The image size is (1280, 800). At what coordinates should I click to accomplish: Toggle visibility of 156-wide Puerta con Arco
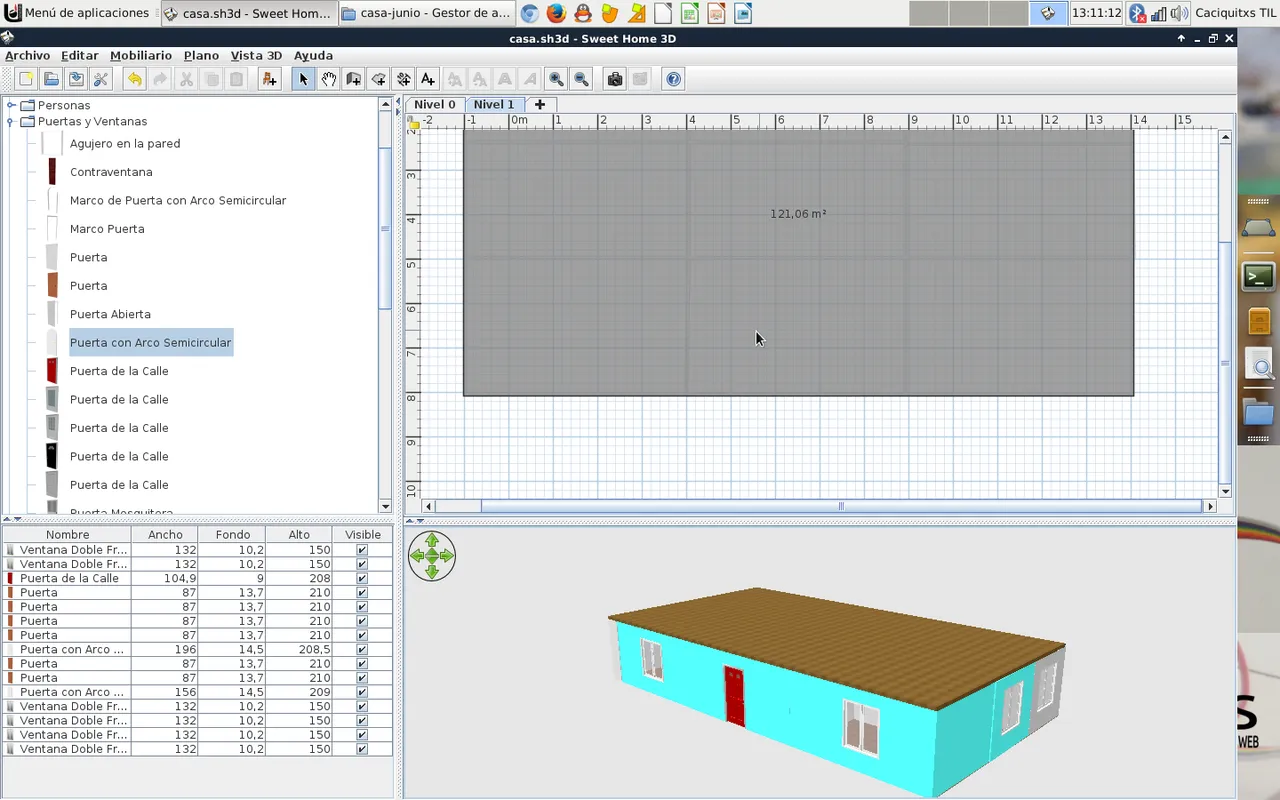(x=362, y=692)
